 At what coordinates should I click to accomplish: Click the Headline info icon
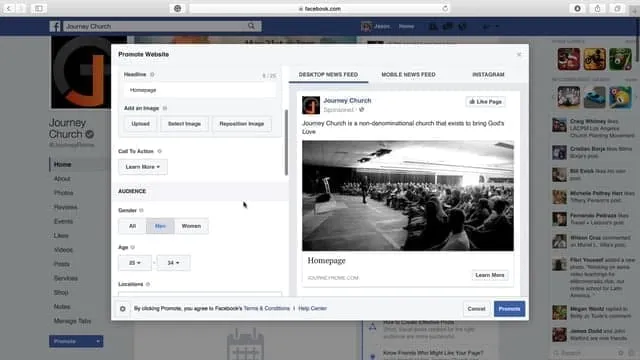pyautogui.click(x=152, y=74)
